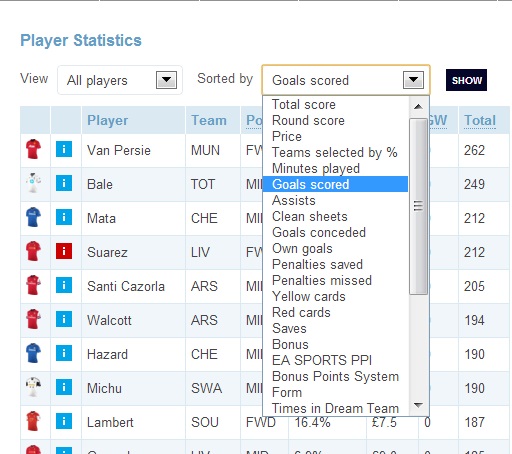This screenshot has width=512, height=454.
Task: Click Lambert's Southampton shirt icon
Action: coord(33,421)
